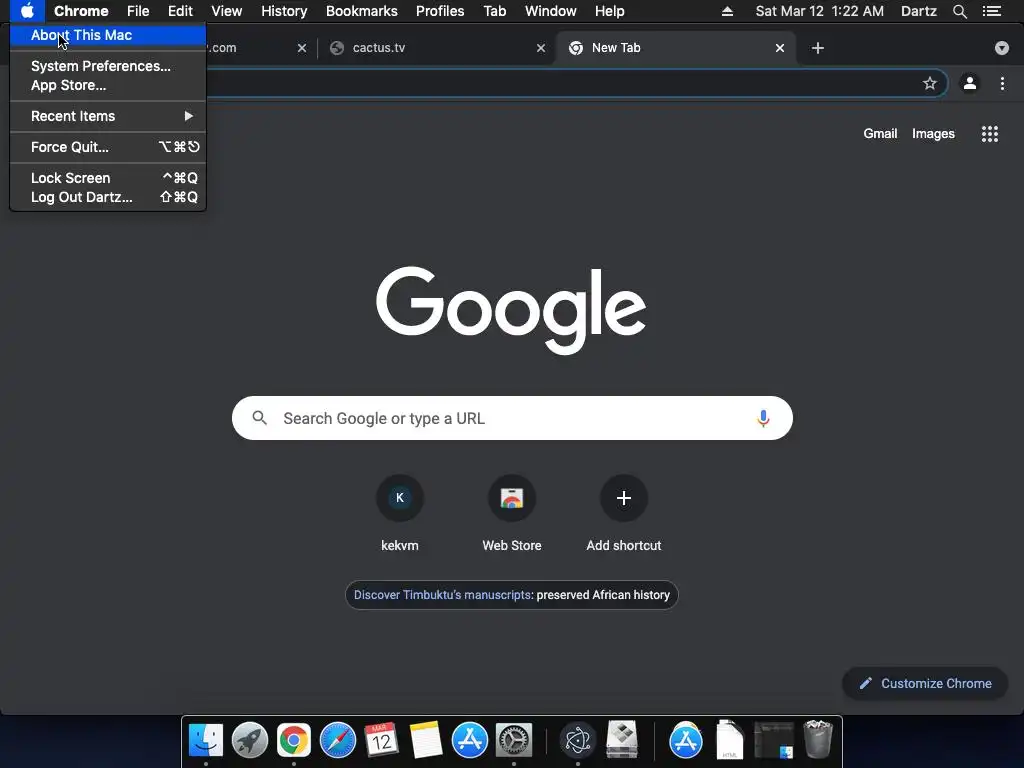Viewport: 1024px width, 768px height.
Task: Open the History menu
Action: click(x=284, y=11)
